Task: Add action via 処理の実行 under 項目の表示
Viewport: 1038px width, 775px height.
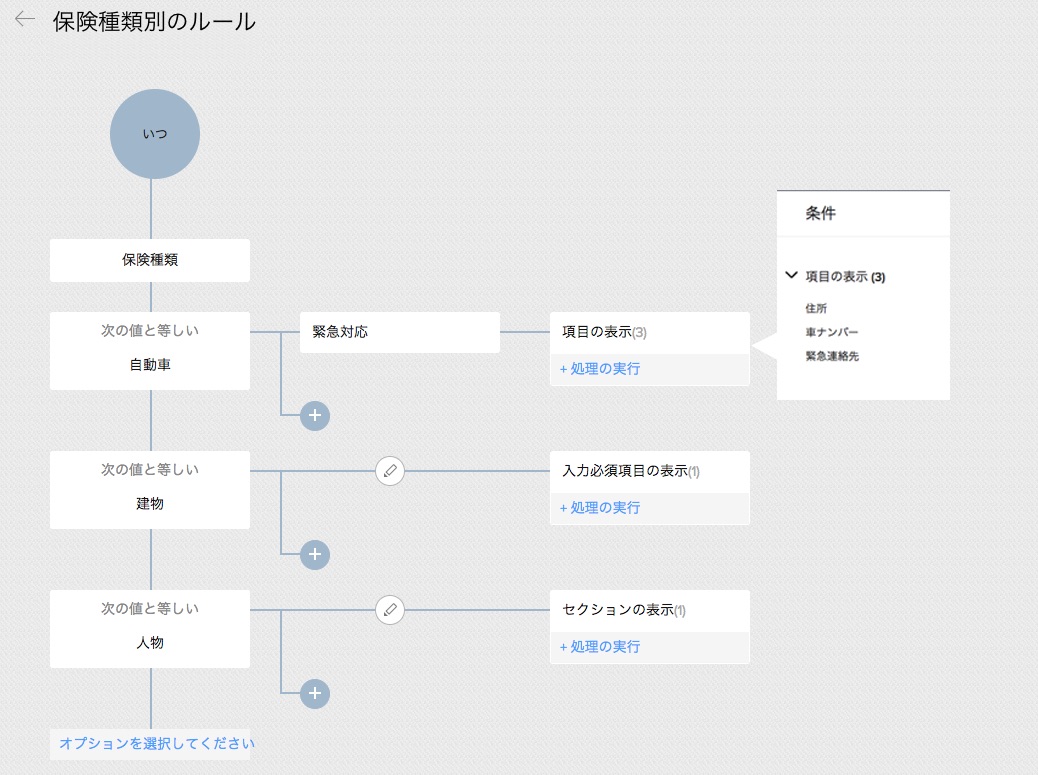Action: click(x=600, y=369)
